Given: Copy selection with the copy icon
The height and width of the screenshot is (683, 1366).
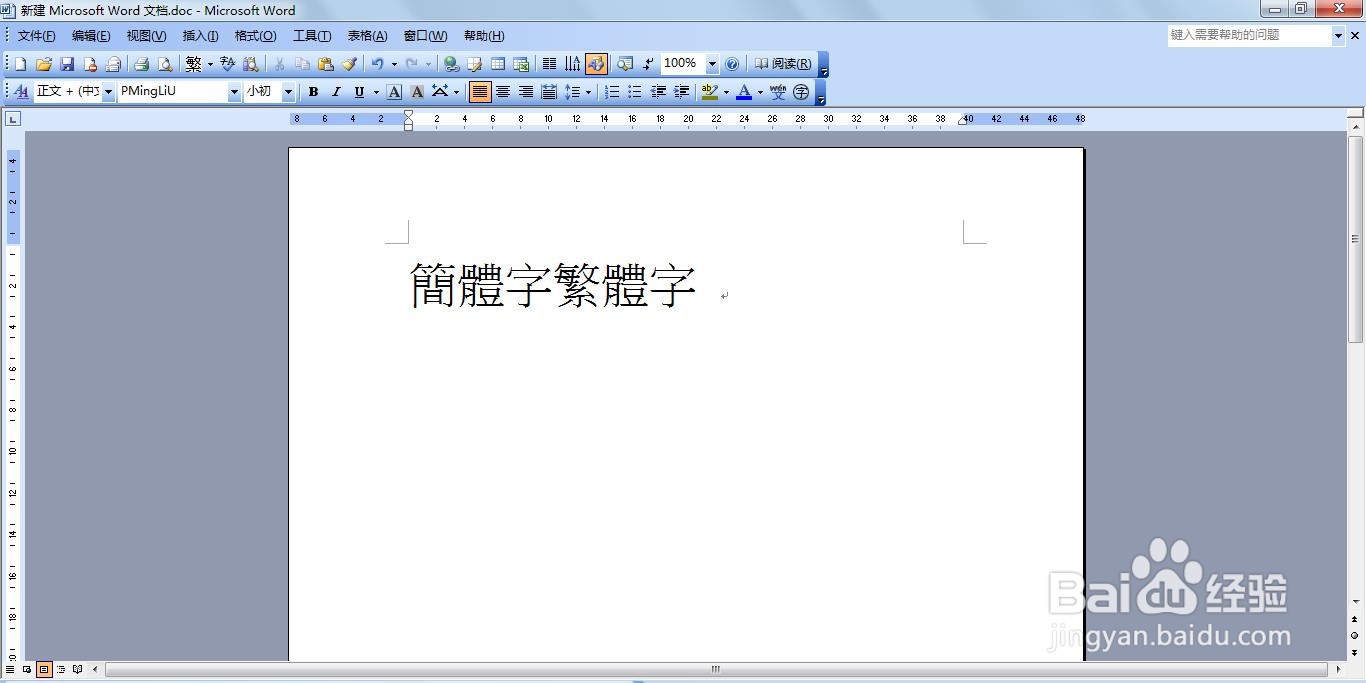Looking at the screenshot, I should pyautogui.click(x=302, y=64).
